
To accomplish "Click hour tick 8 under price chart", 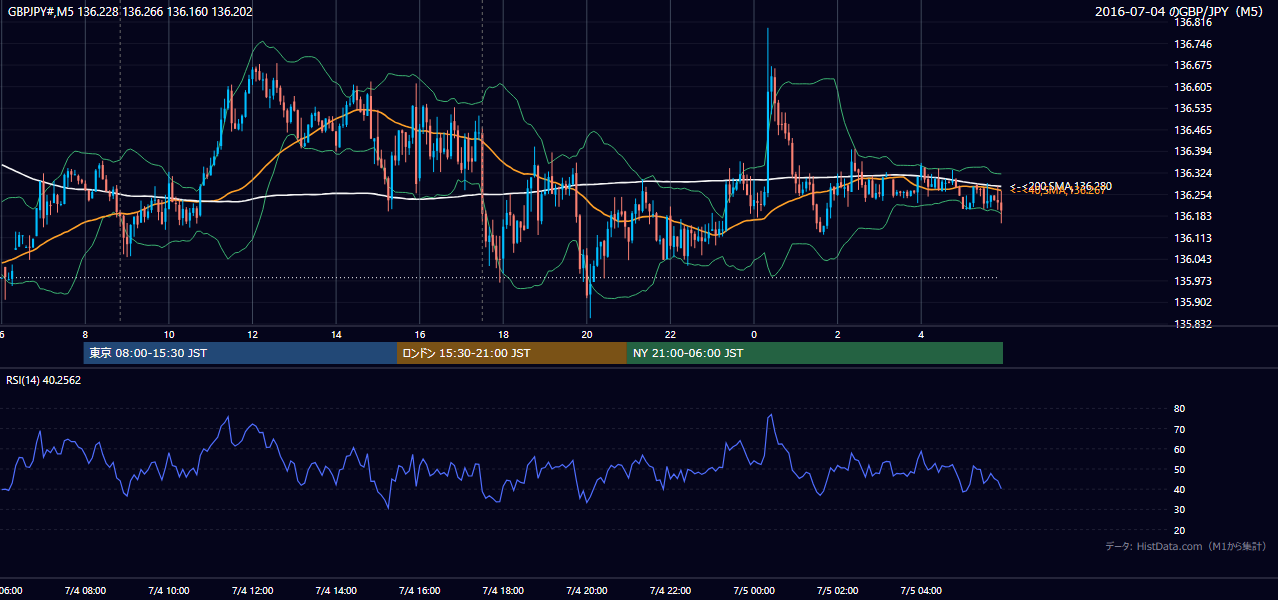I will tap(85, 334).
